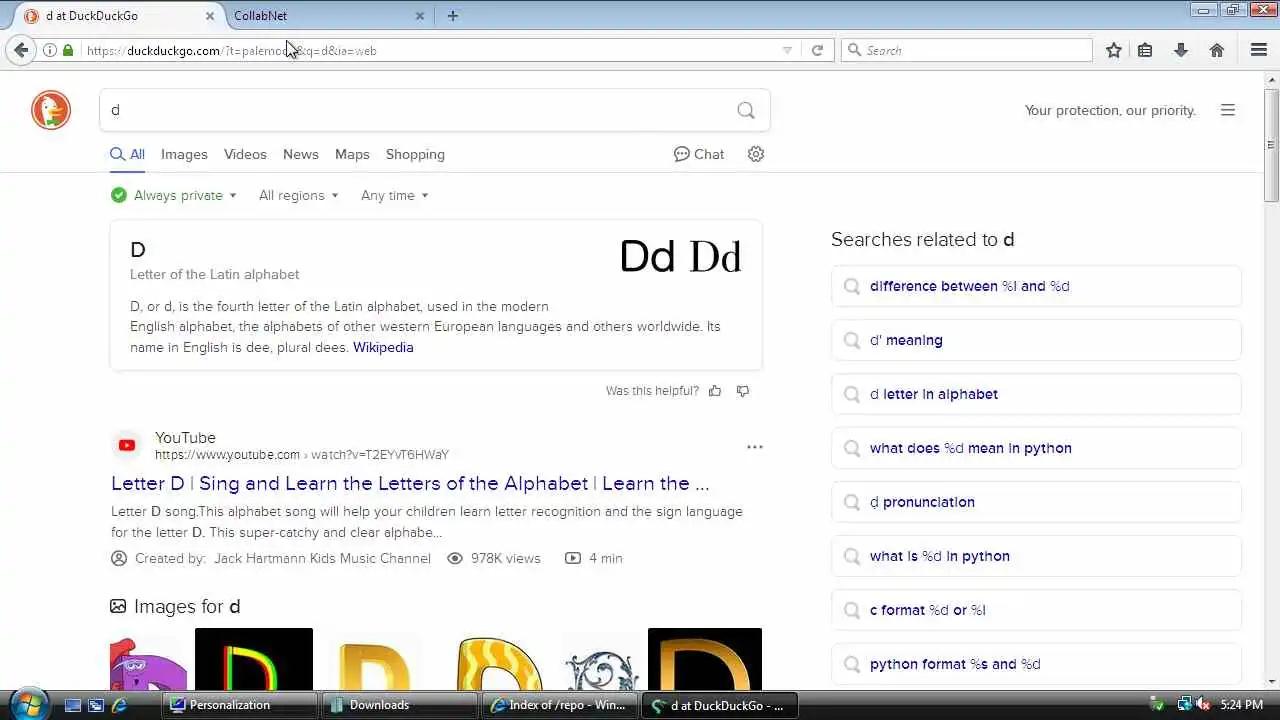Viewport: 1280px width, 720px height.
Task: Click the show desktop quick launch icon
Action: point(73,705)
